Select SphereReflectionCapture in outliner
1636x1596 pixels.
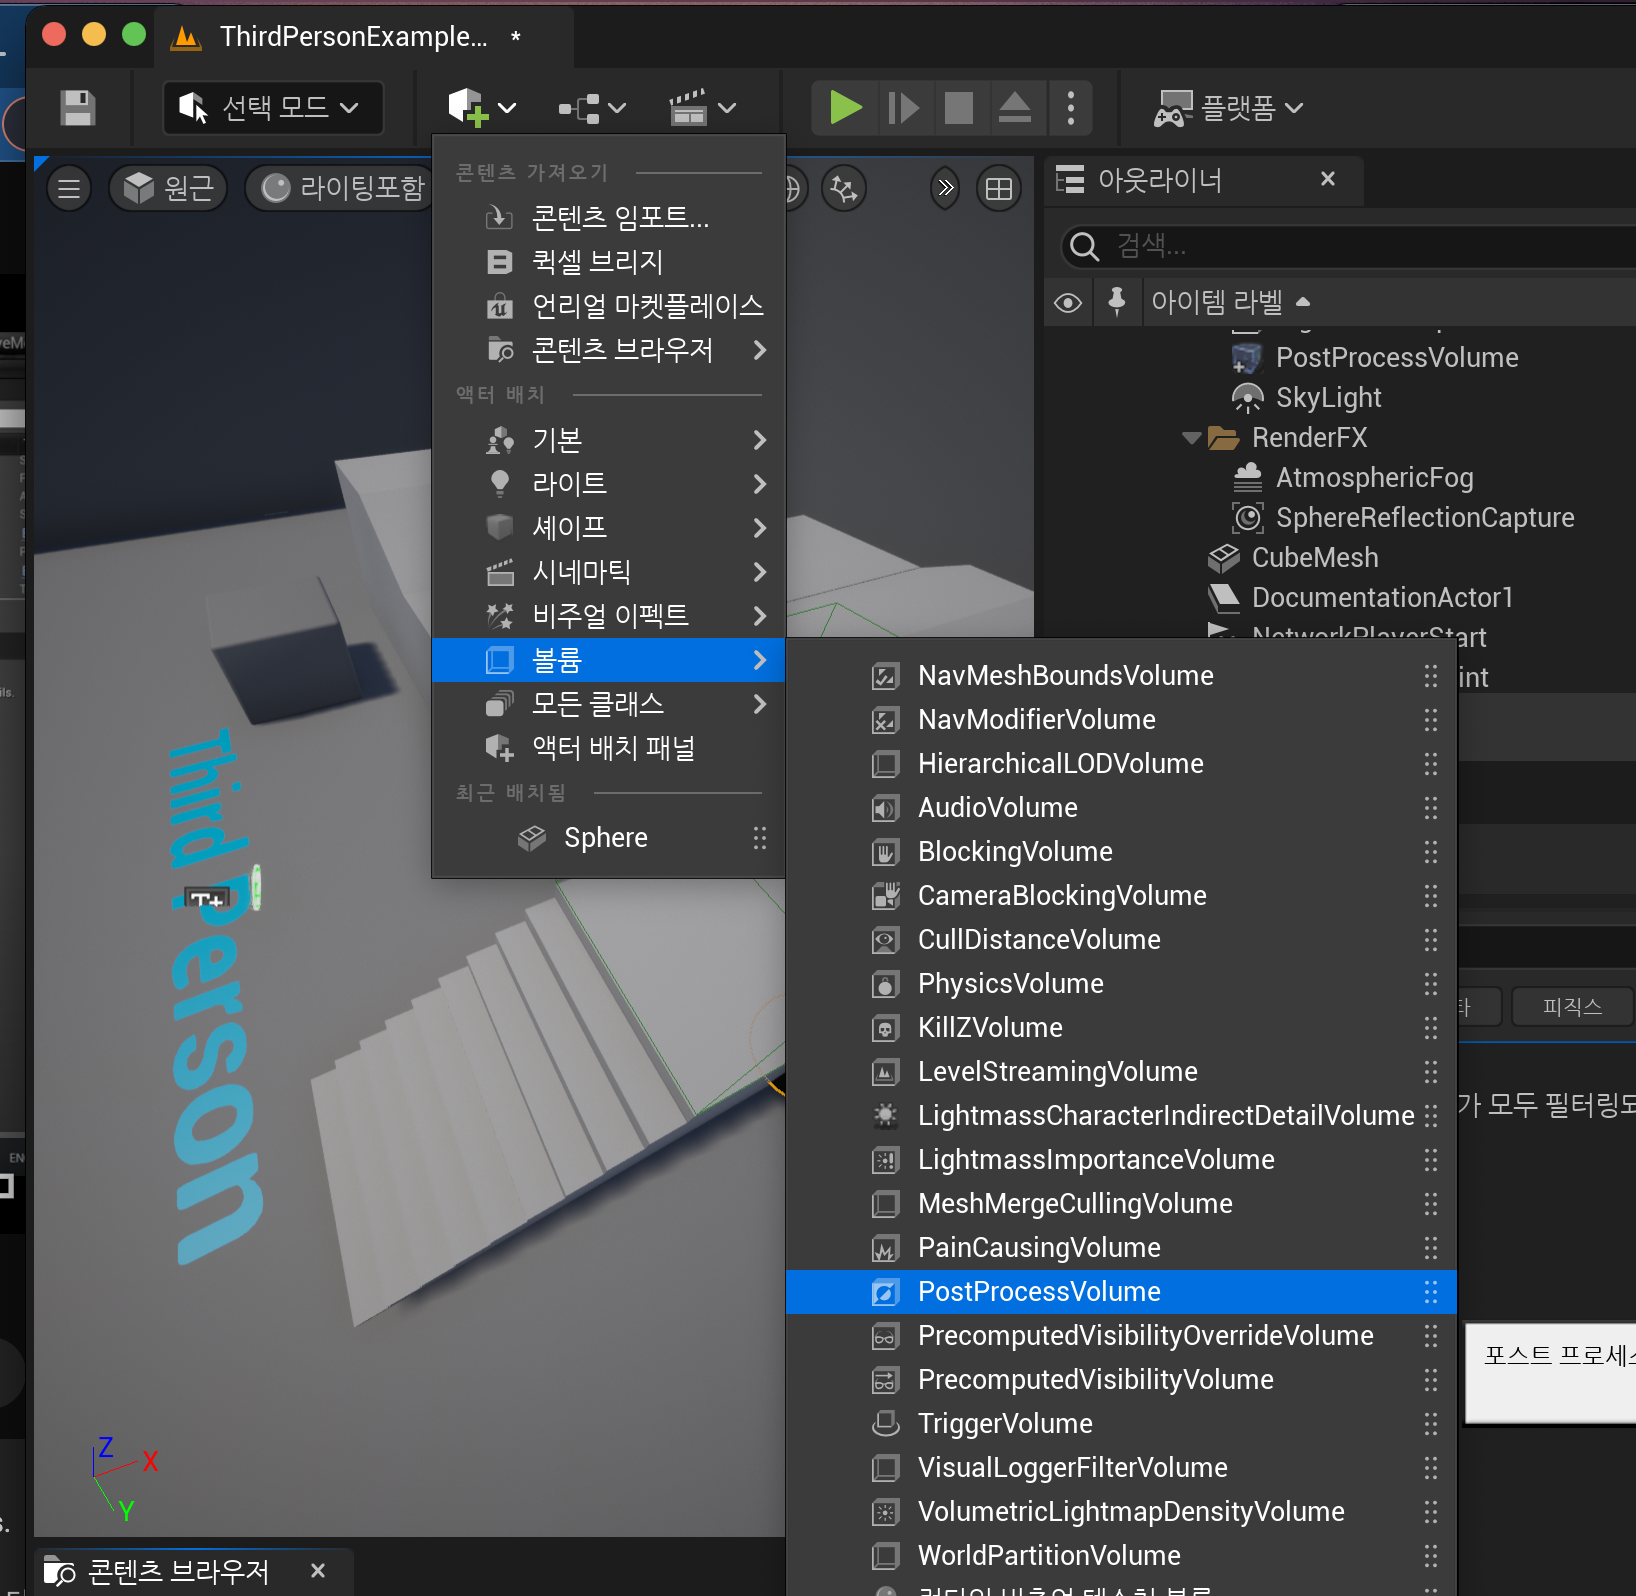click(x=1424, y=517)
